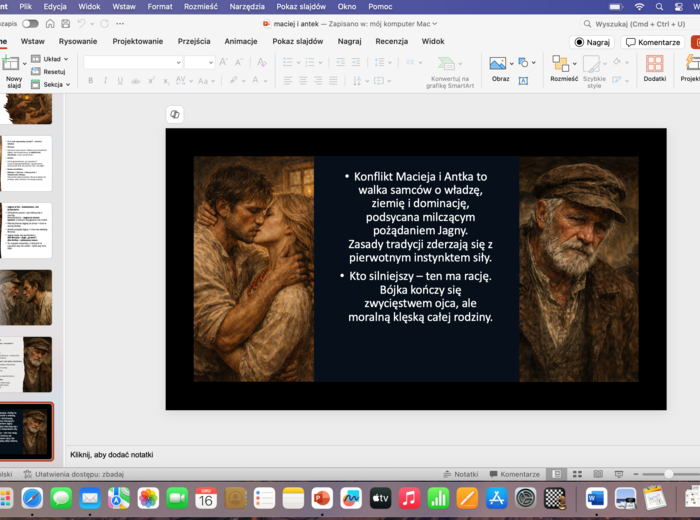Image resolution: width=700 pixels, height=520 pixels.
Task: Click the Rozmieść arrange icon in ribbon
Action: 559,64
